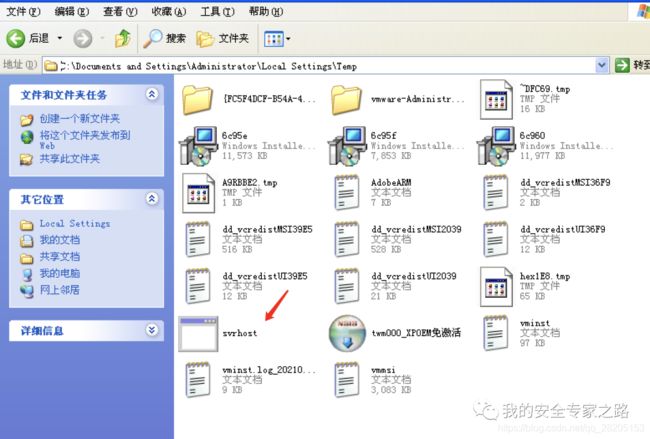Expand the 详细信息 panel

(x=152, y=330)
